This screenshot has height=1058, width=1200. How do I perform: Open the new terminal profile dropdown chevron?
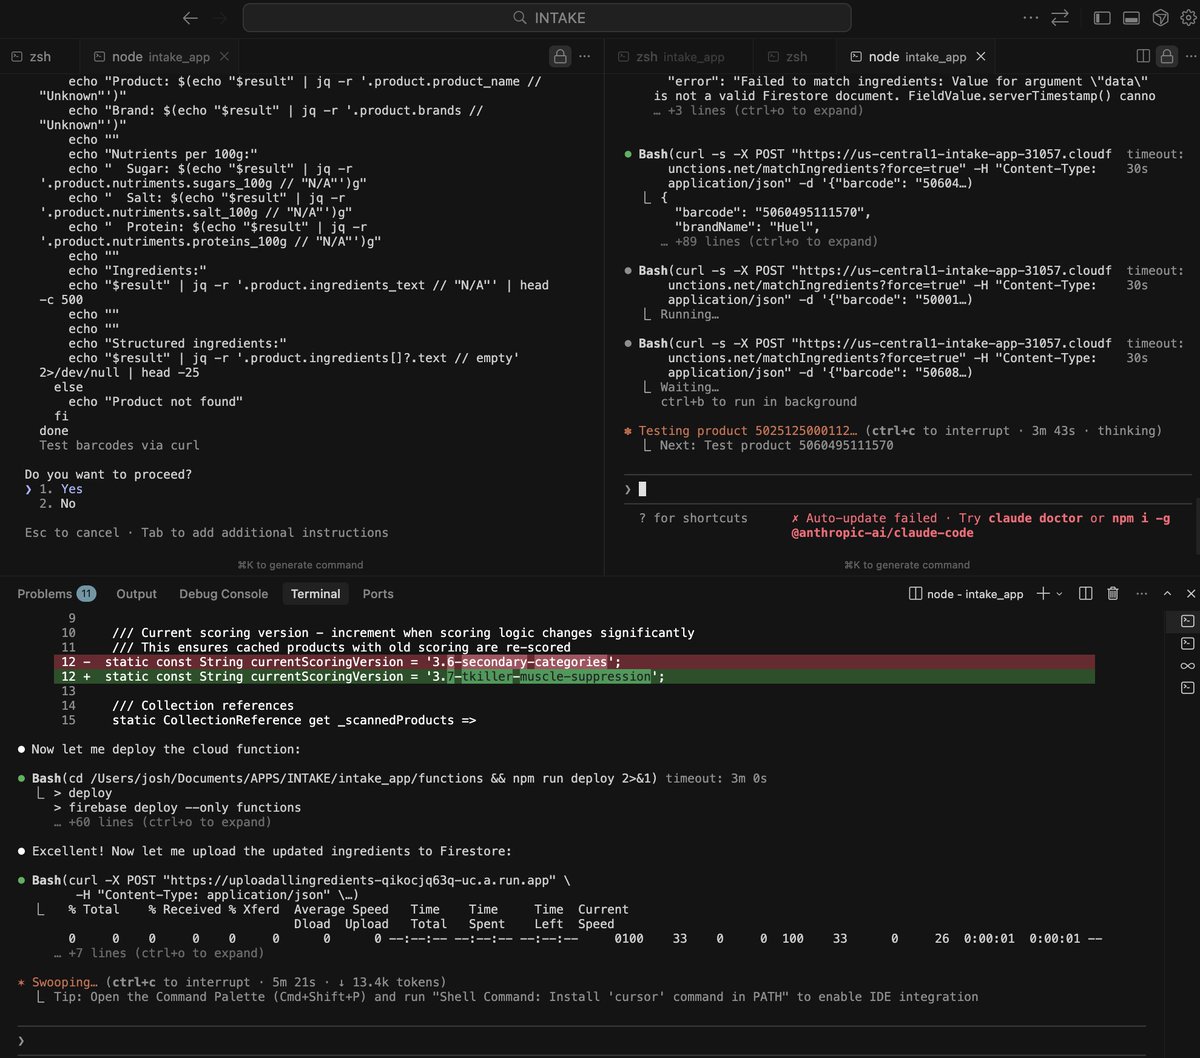coord(1060,593)
